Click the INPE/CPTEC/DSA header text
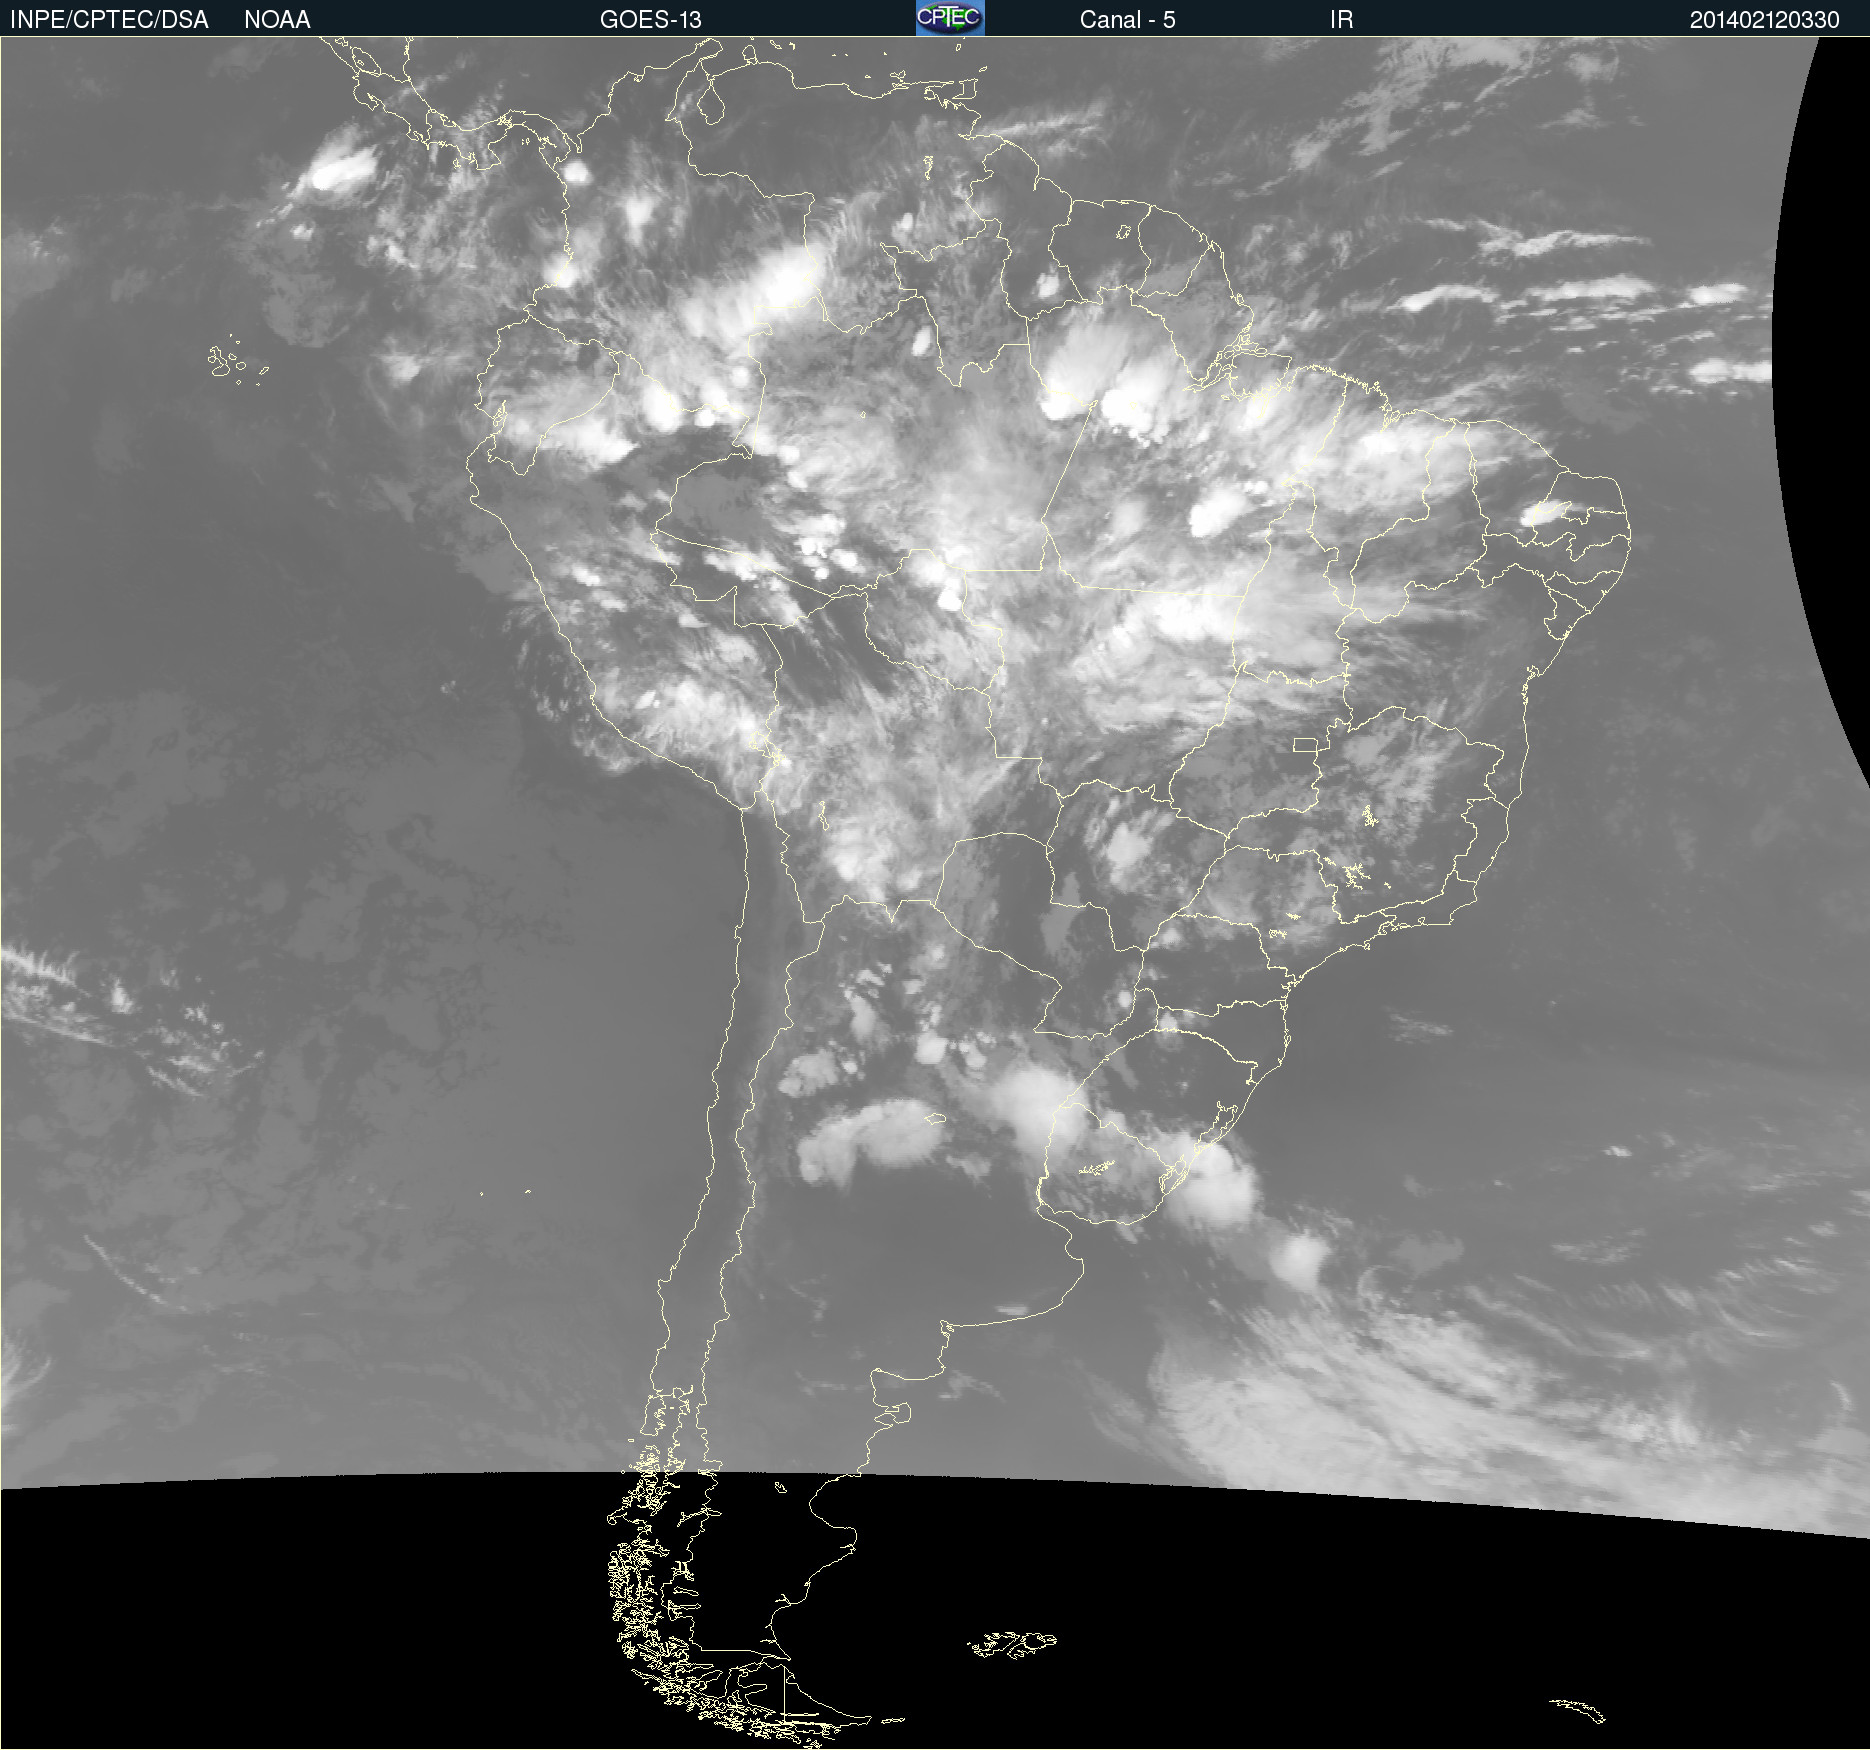The image size is (1870, 1750). 109,19
